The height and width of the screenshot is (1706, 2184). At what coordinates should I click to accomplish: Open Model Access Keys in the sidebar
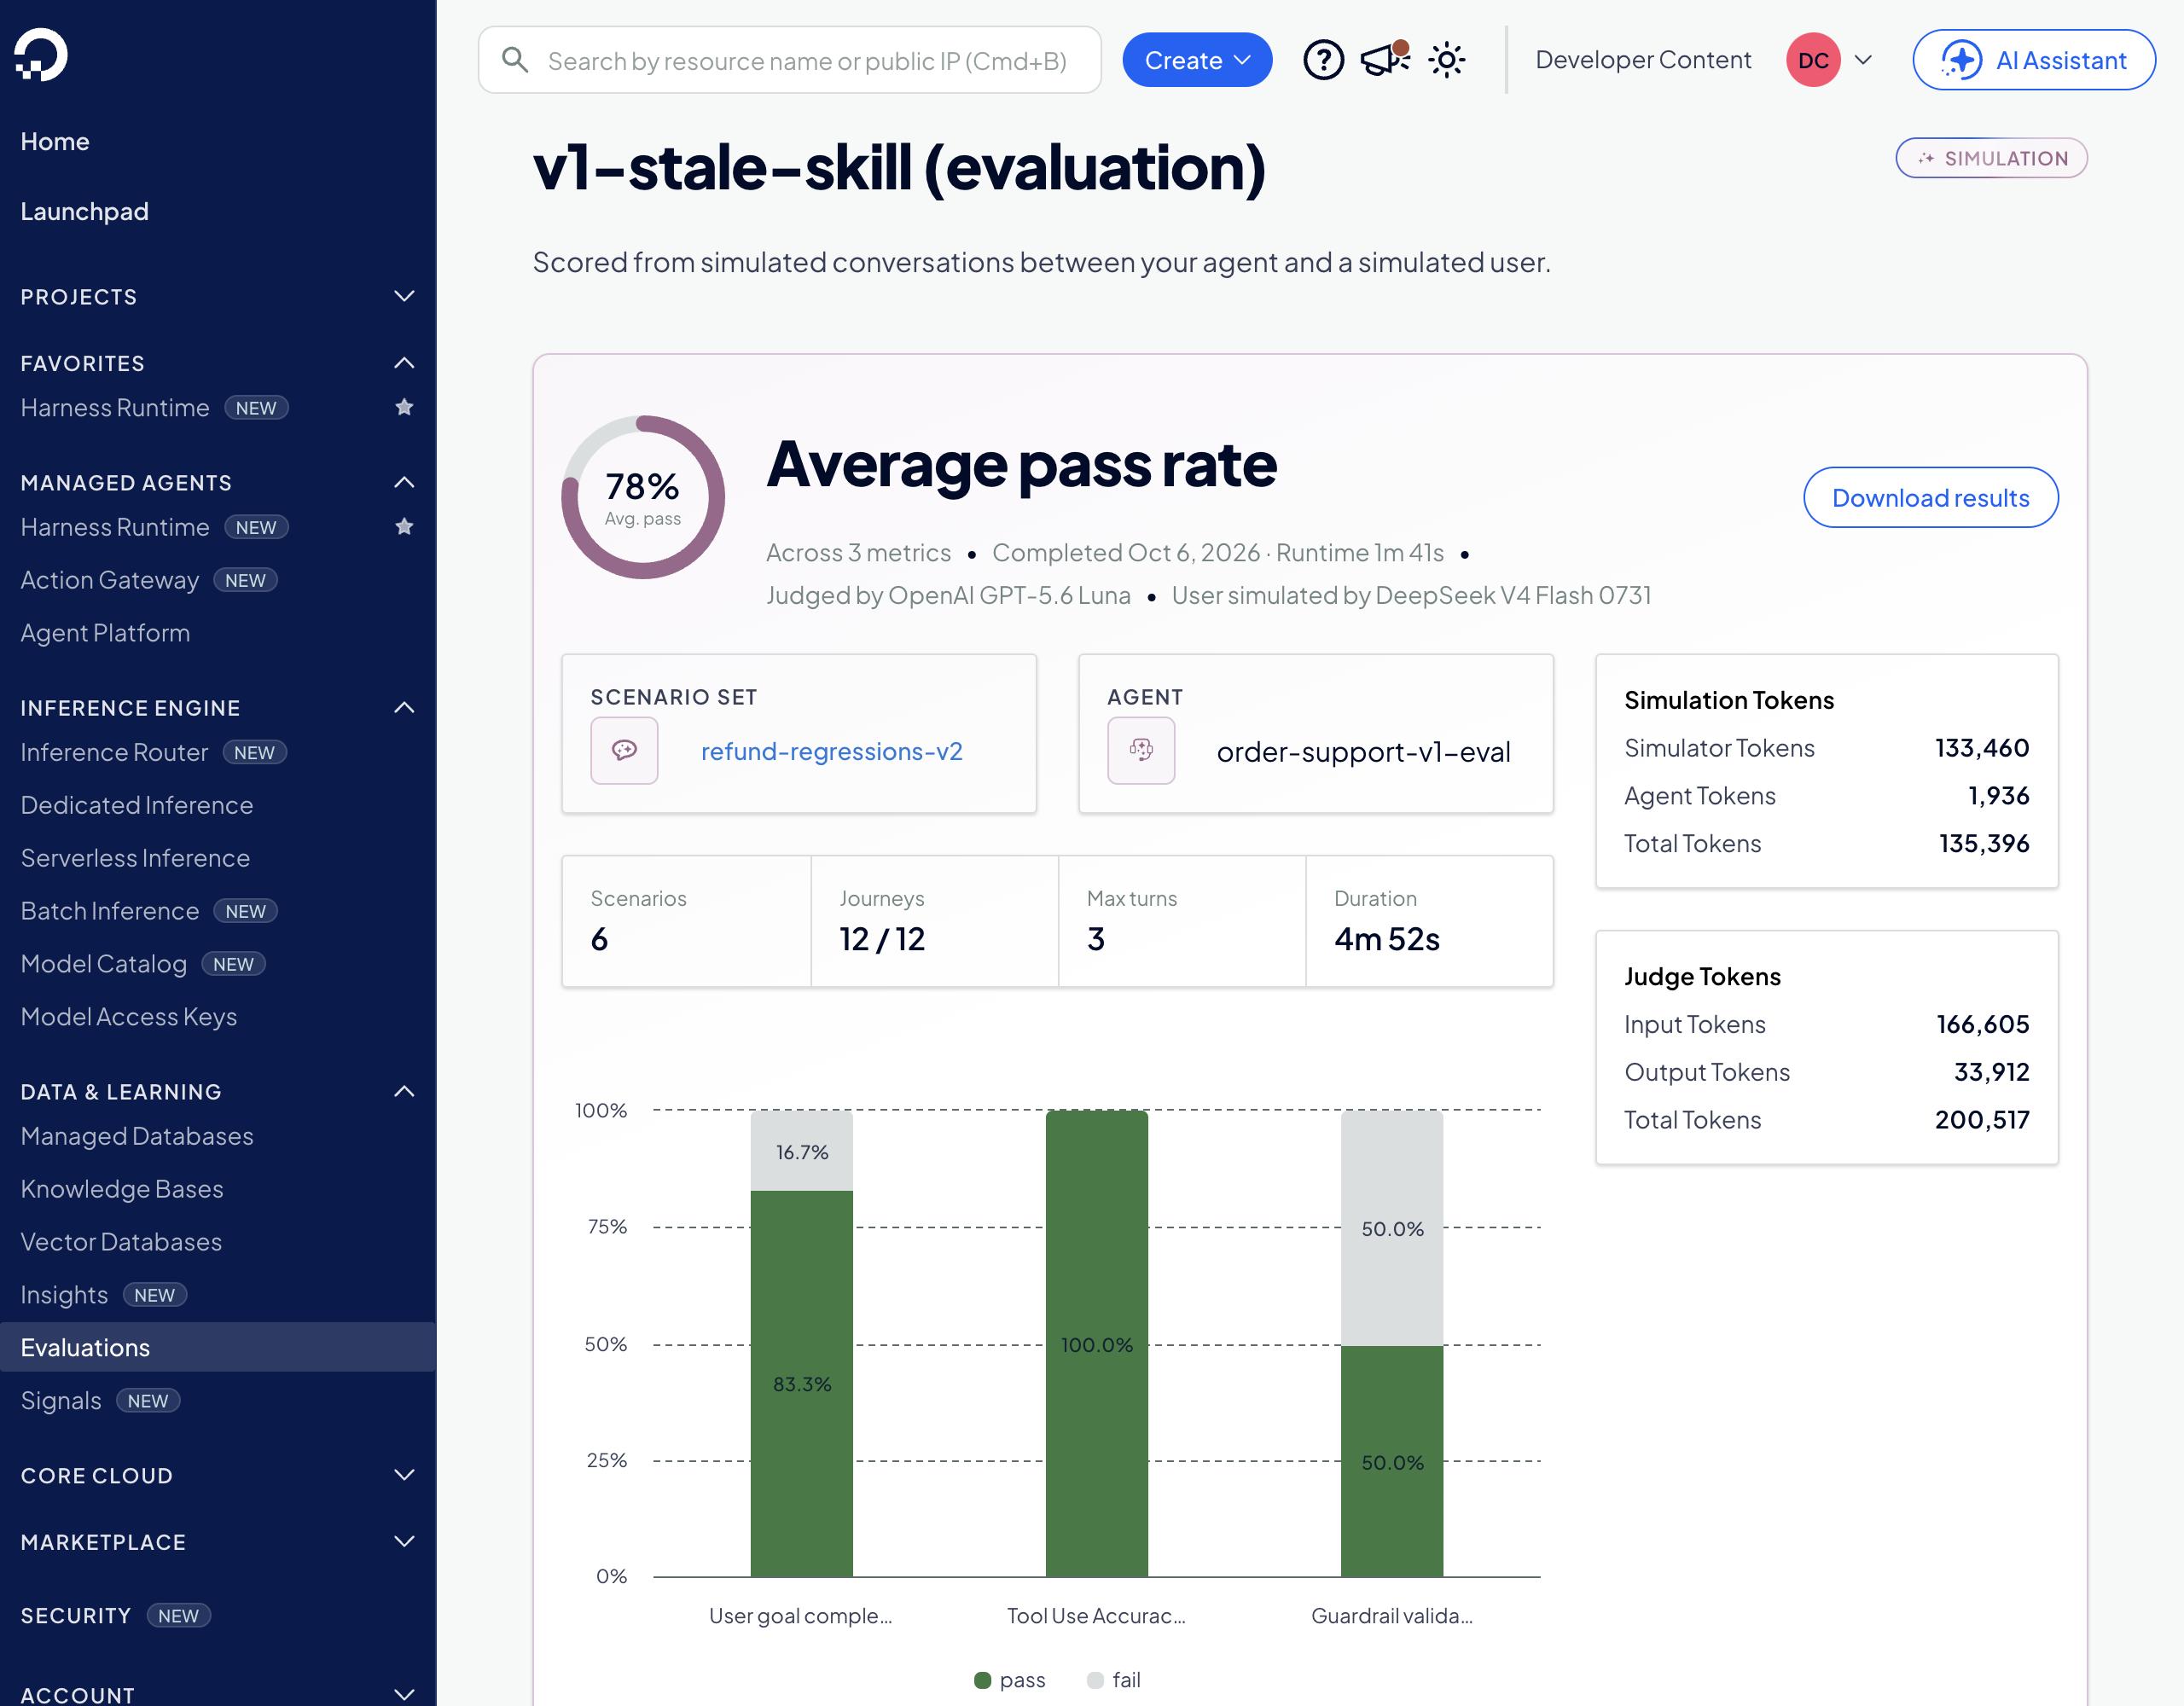click(x=129, y=1016)
